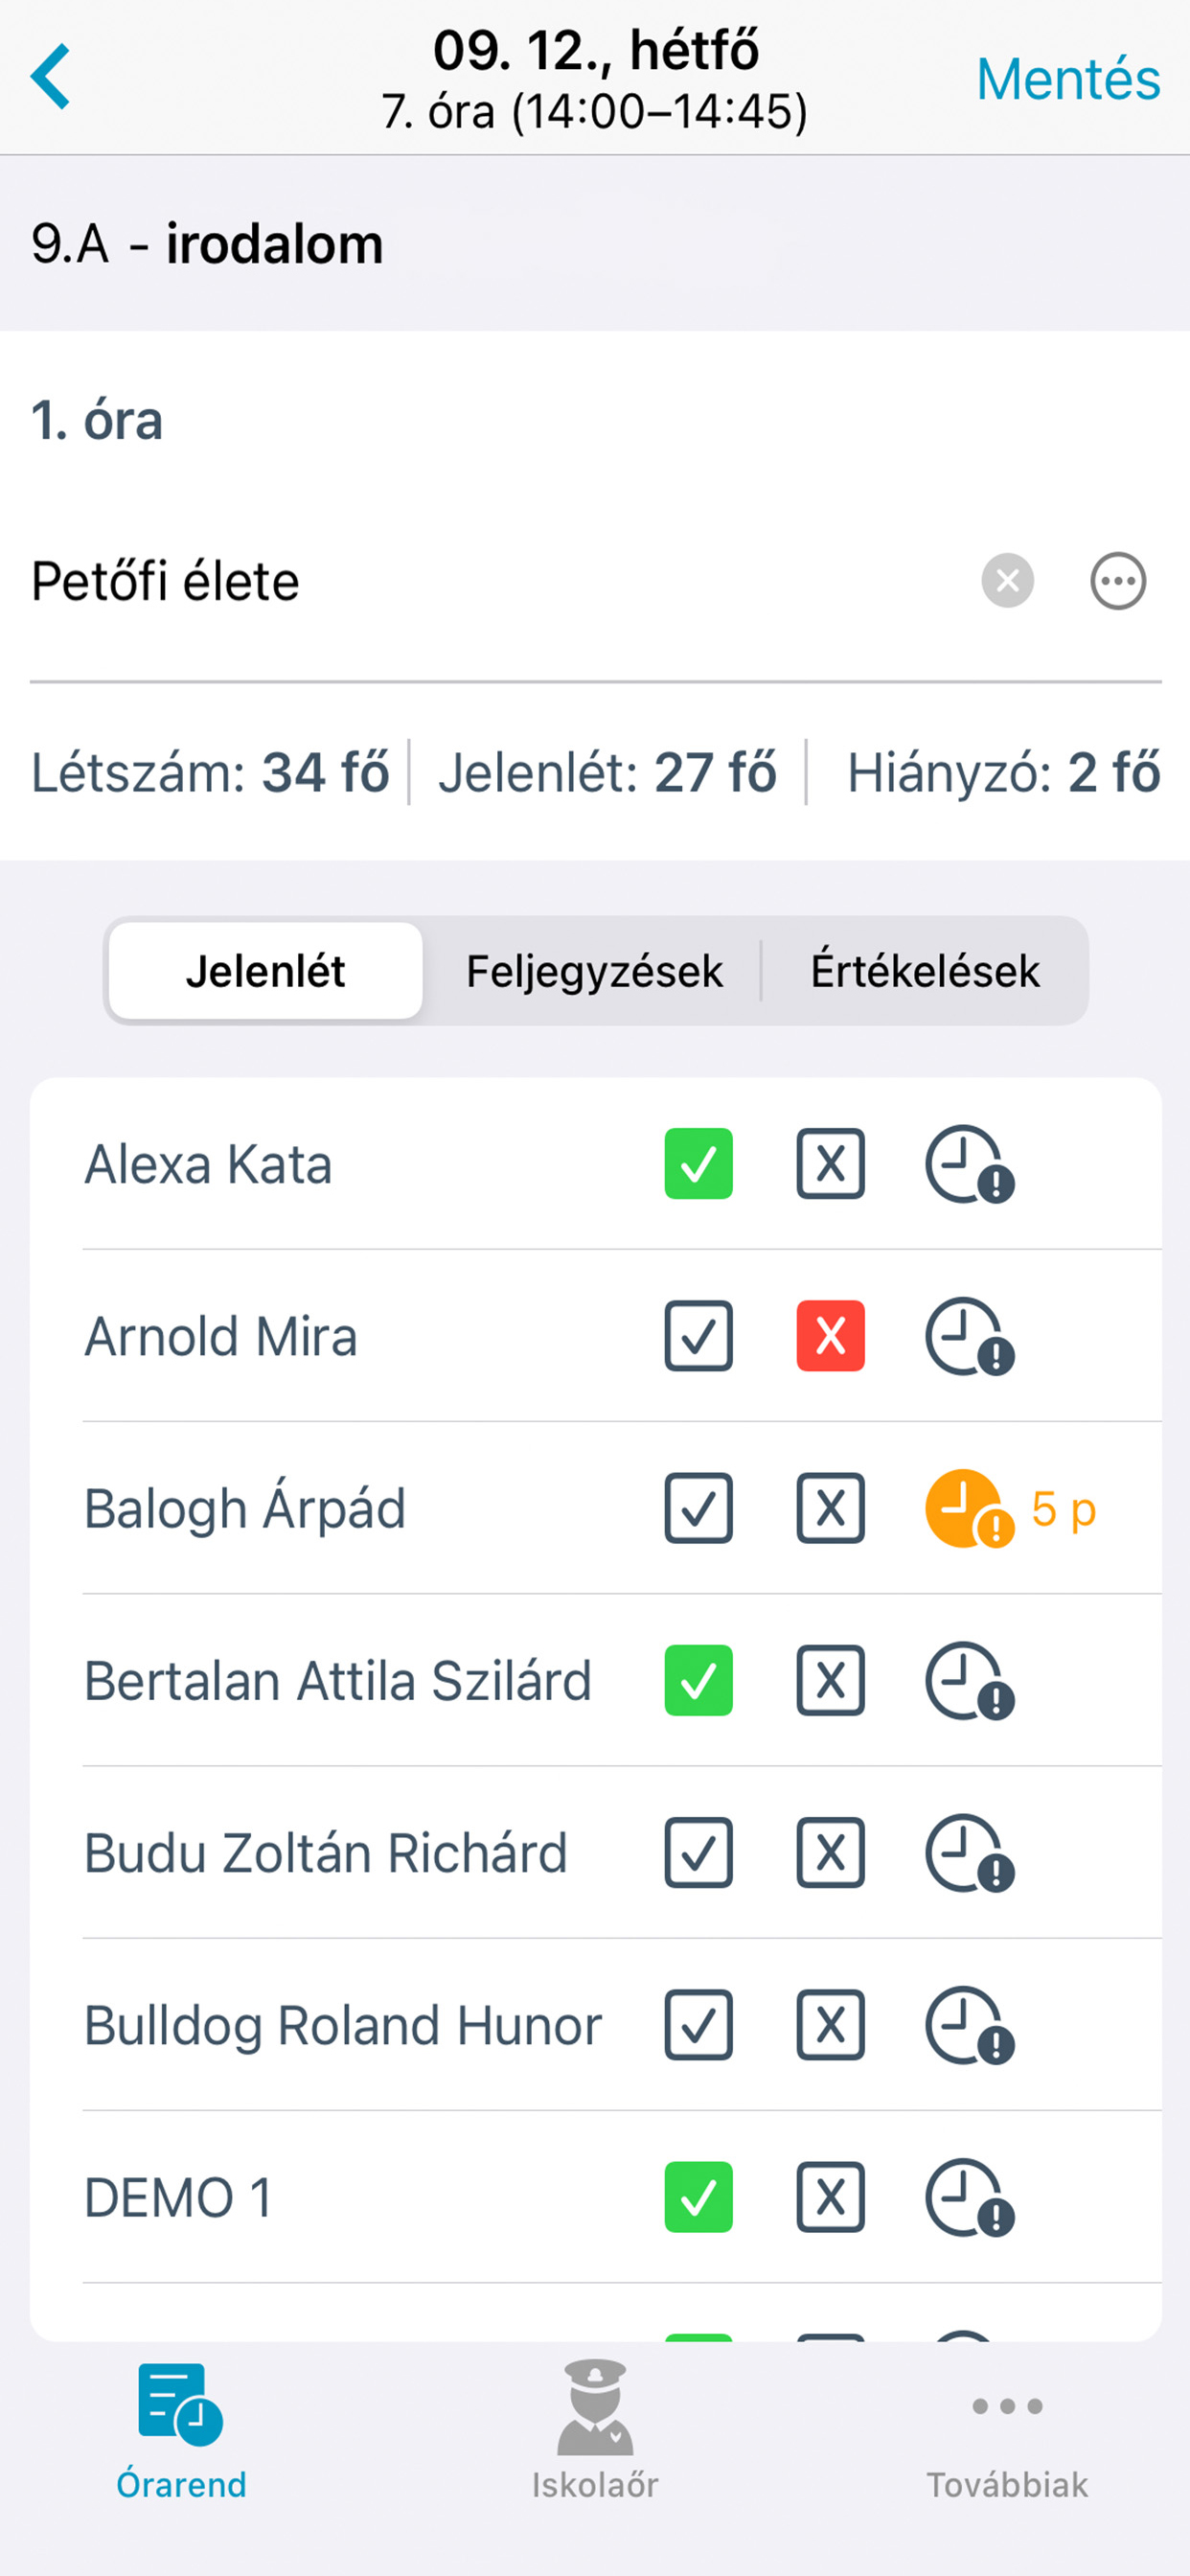The image size is (1190, 2576).
Task: Select the Órarend timetable icon
Action: (x=180, y=2404)
